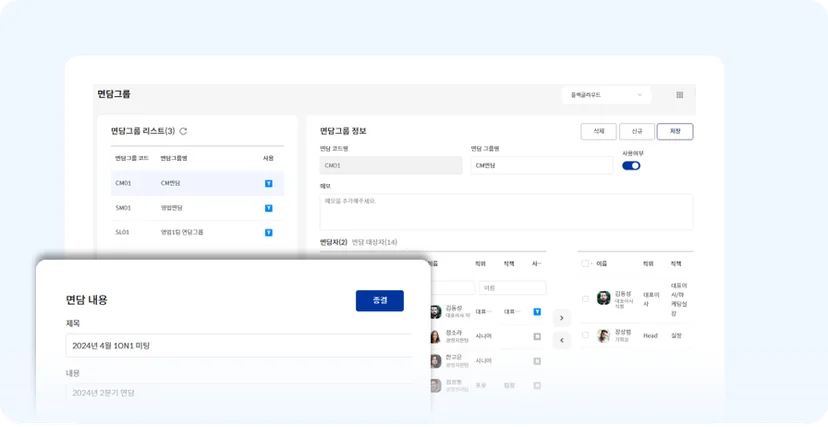Toggle the 사용여부 switch off

click(x=631, y=166)
